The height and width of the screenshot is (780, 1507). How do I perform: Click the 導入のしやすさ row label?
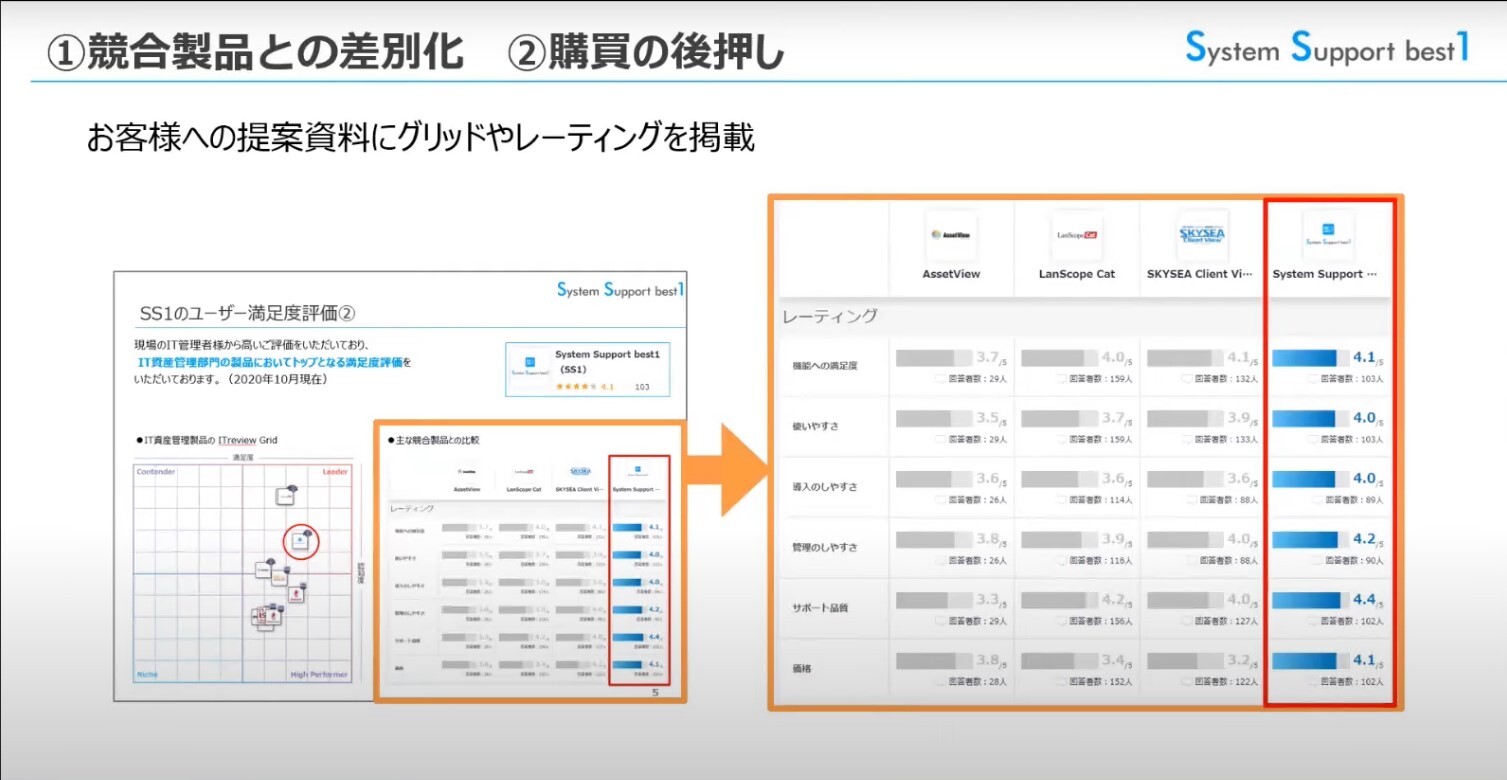coord(824,487)
